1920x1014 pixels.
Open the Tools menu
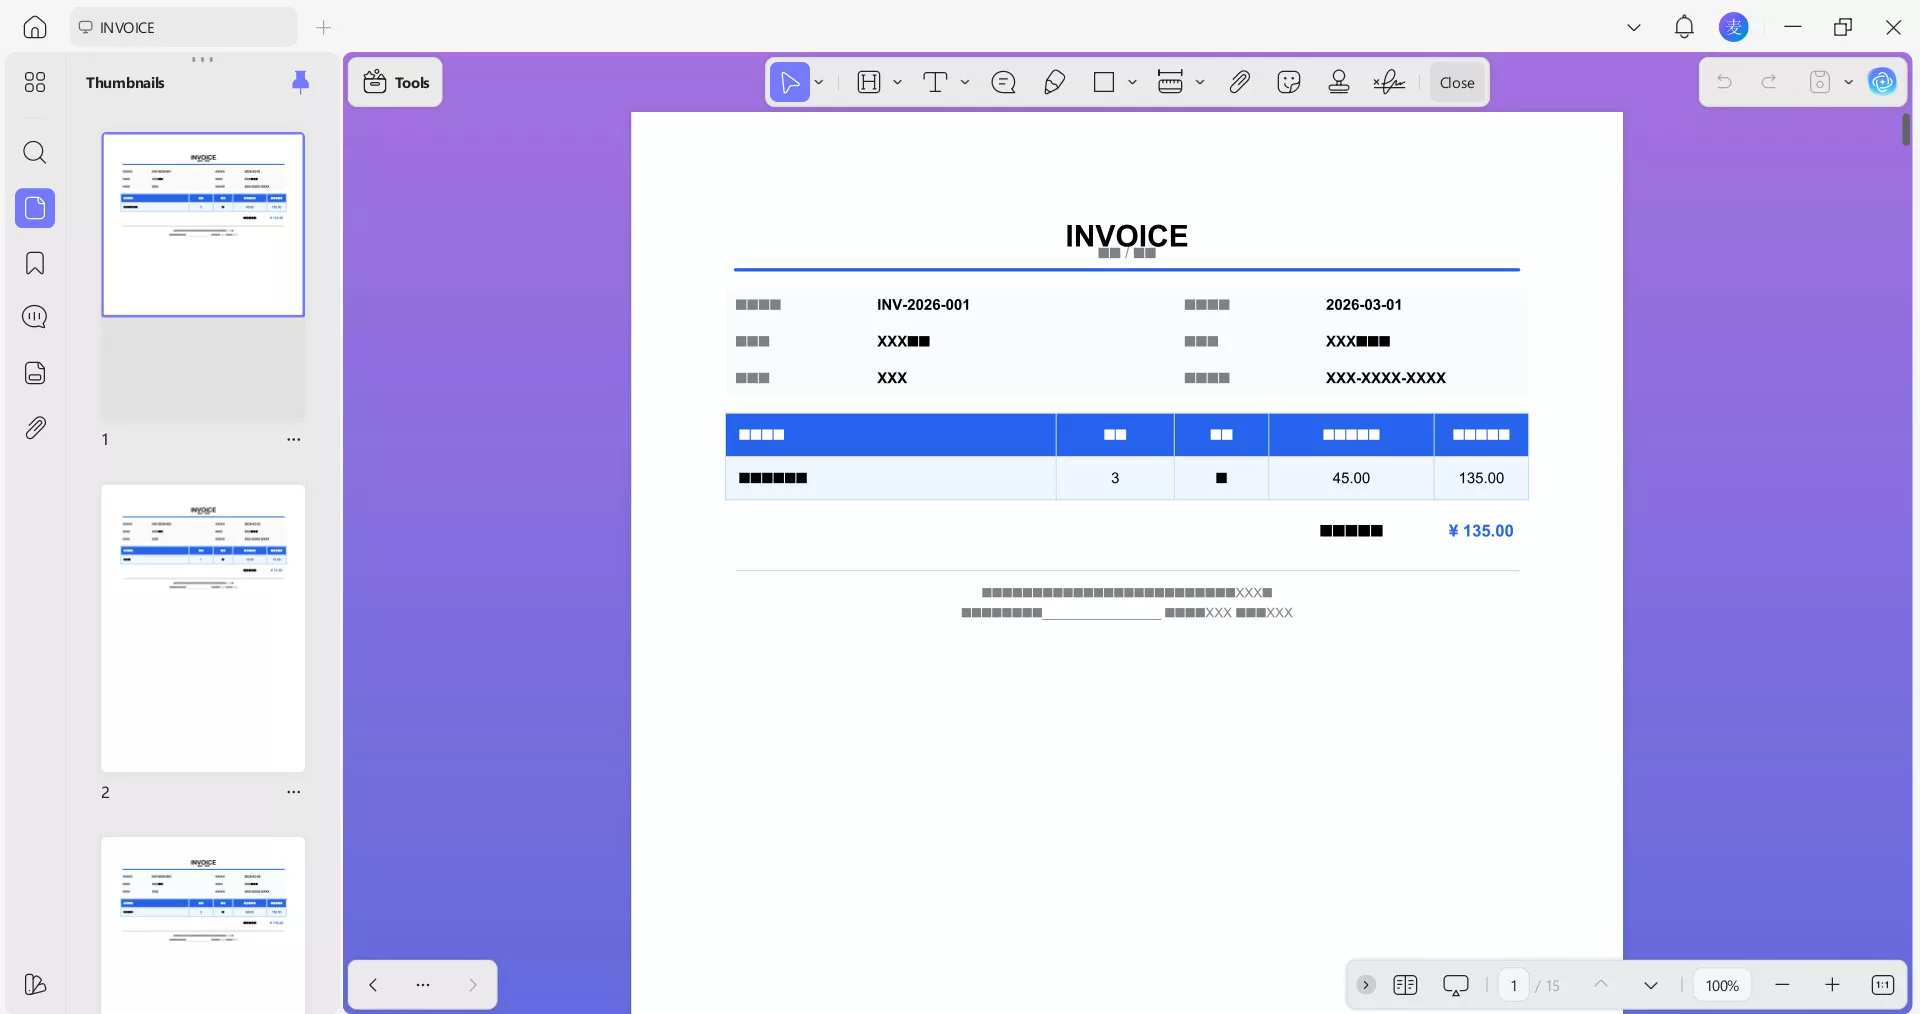394,82
